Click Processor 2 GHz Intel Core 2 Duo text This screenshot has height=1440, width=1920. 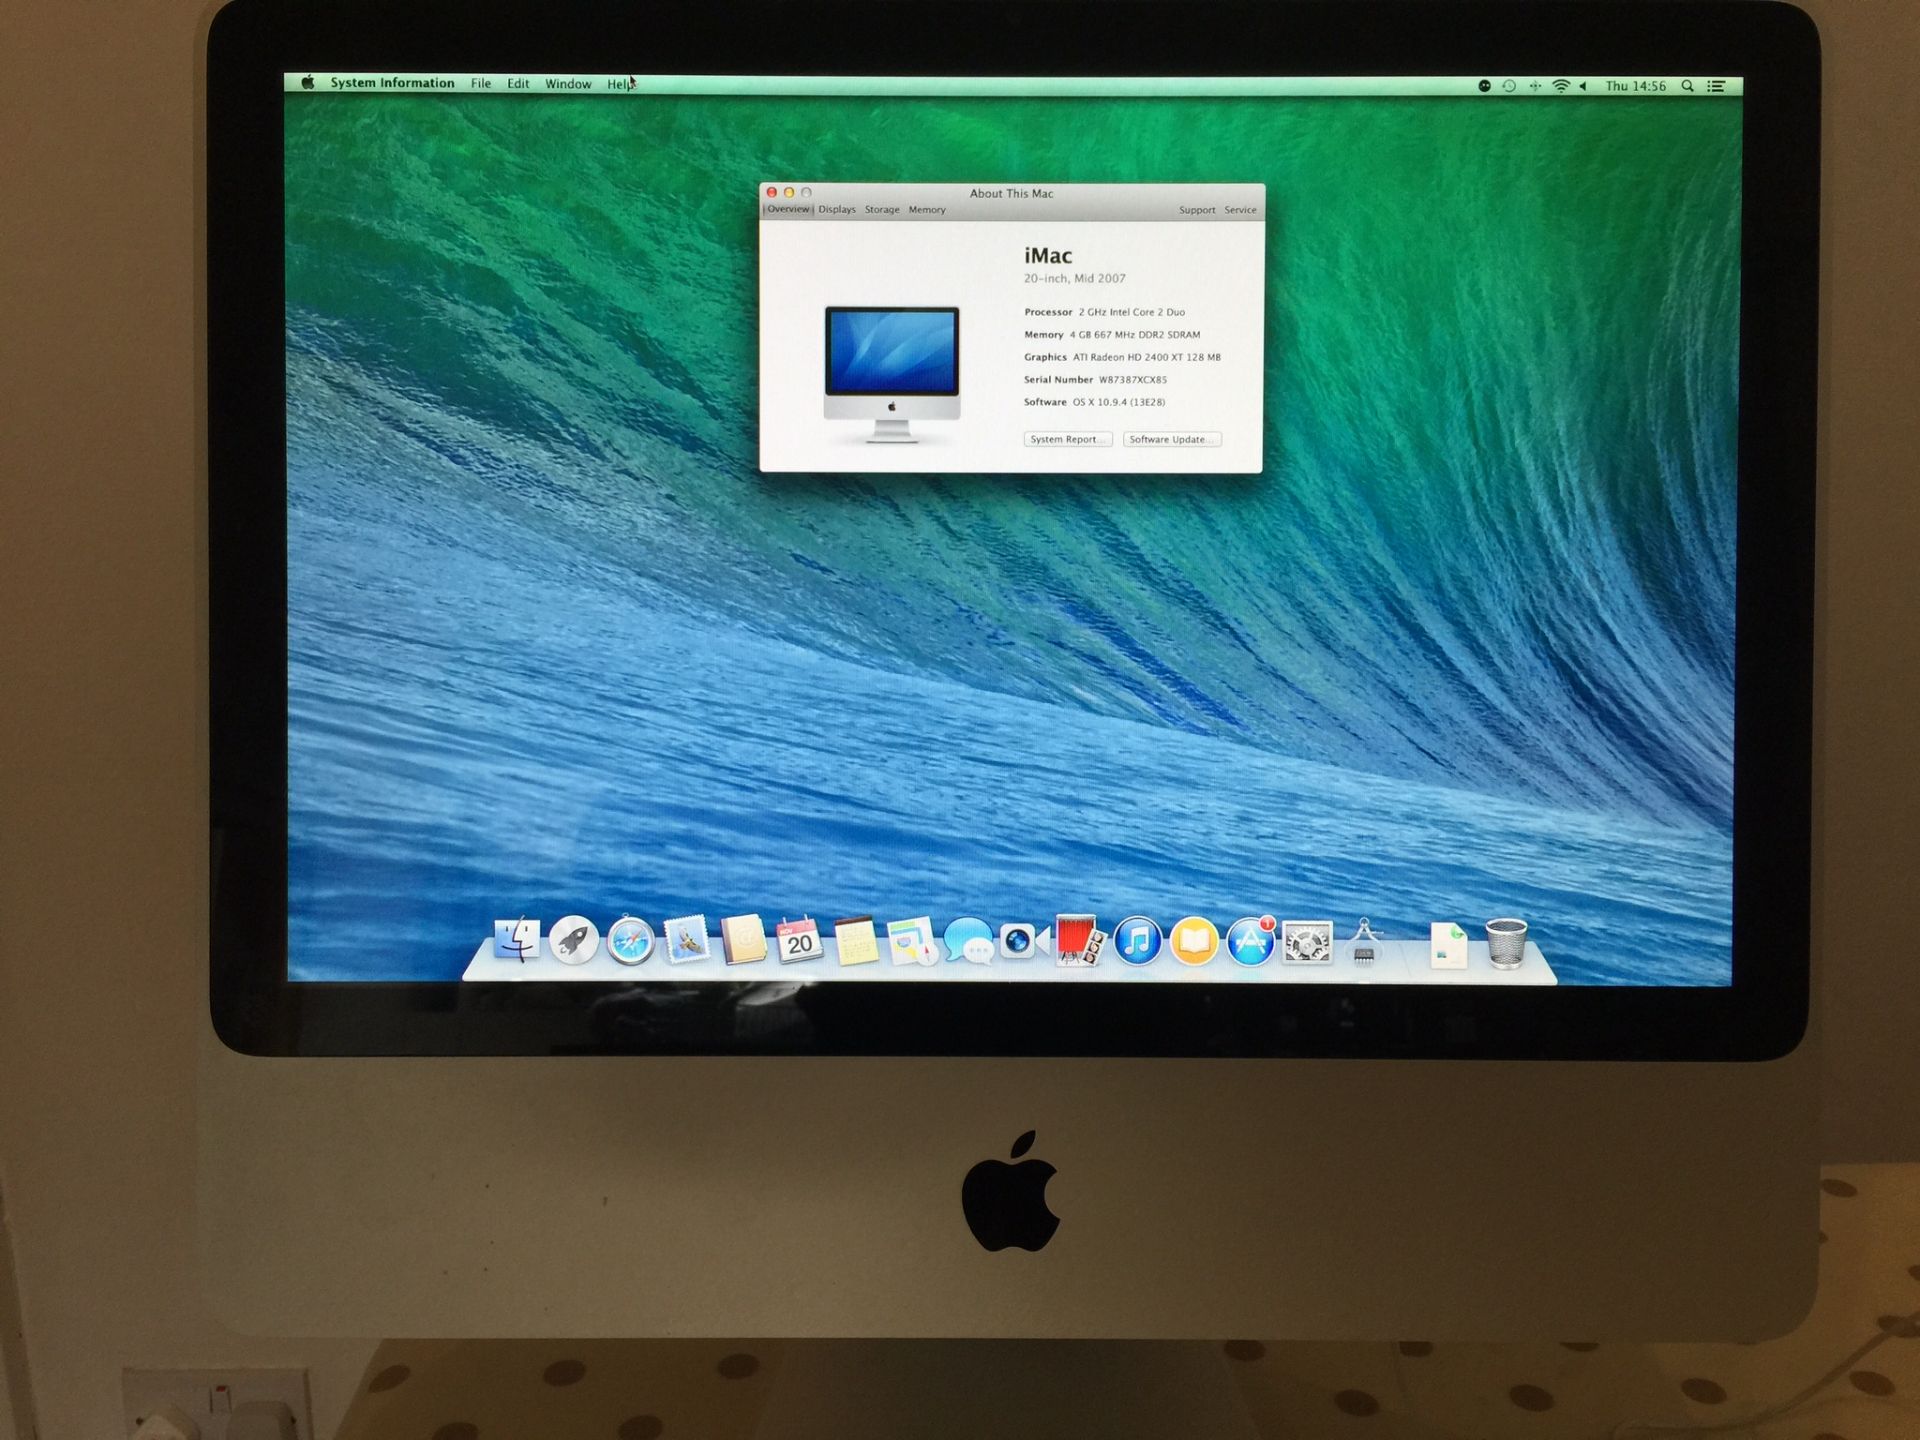(x=1104, y=312)
